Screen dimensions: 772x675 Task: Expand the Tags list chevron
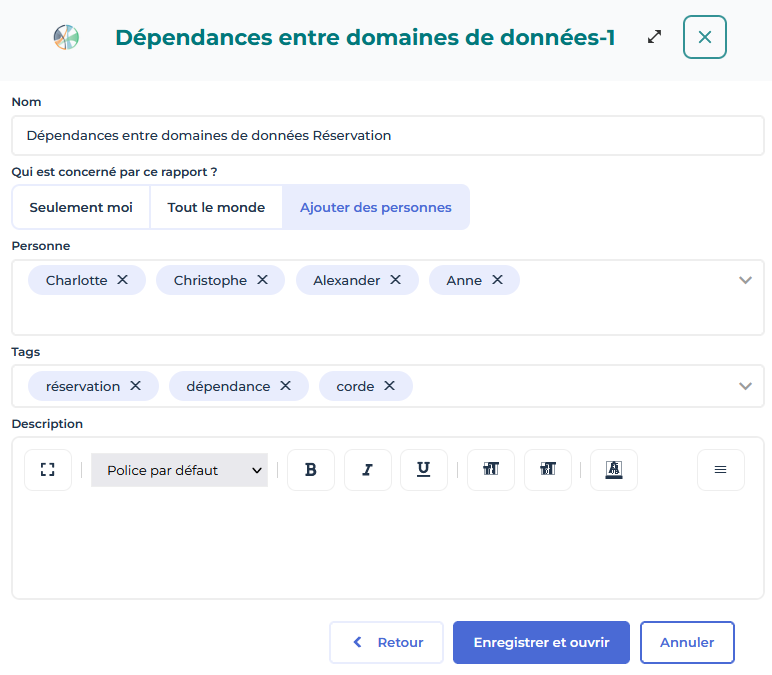[x=745, y=386]
